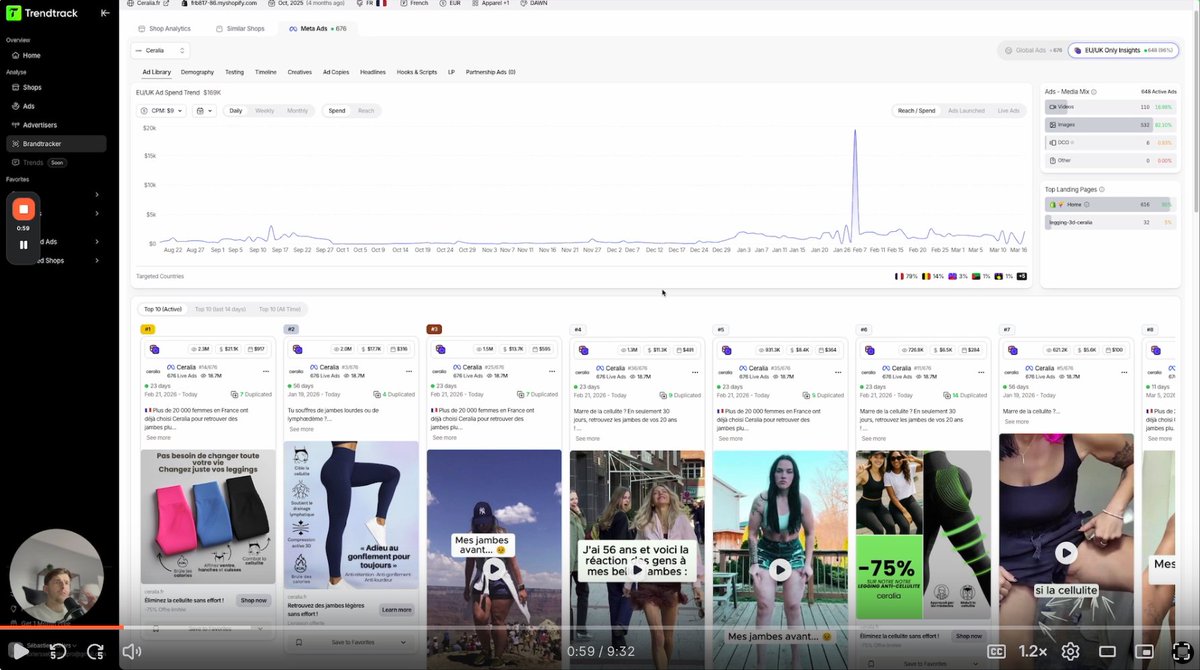The width and height of the screenshot is (1200, 670).
Task: Switch to Global Ads mode
Action: 1032,50
